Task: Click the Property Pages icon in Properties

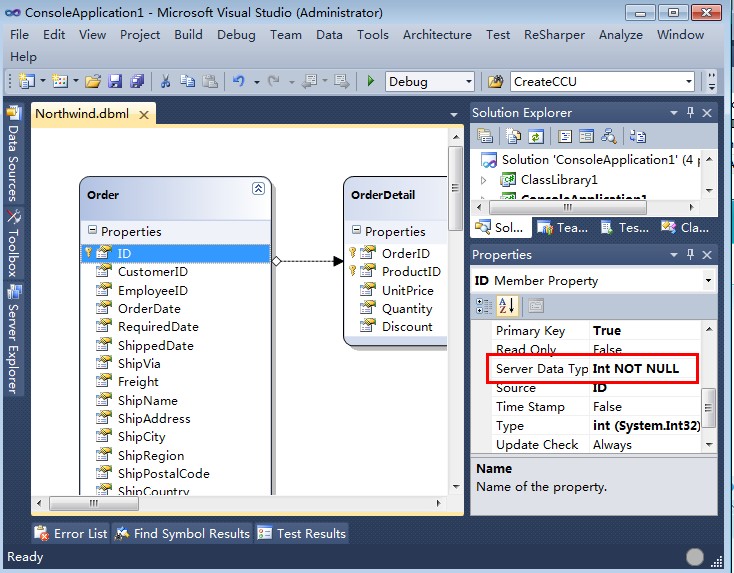Action: click(536, 306)
